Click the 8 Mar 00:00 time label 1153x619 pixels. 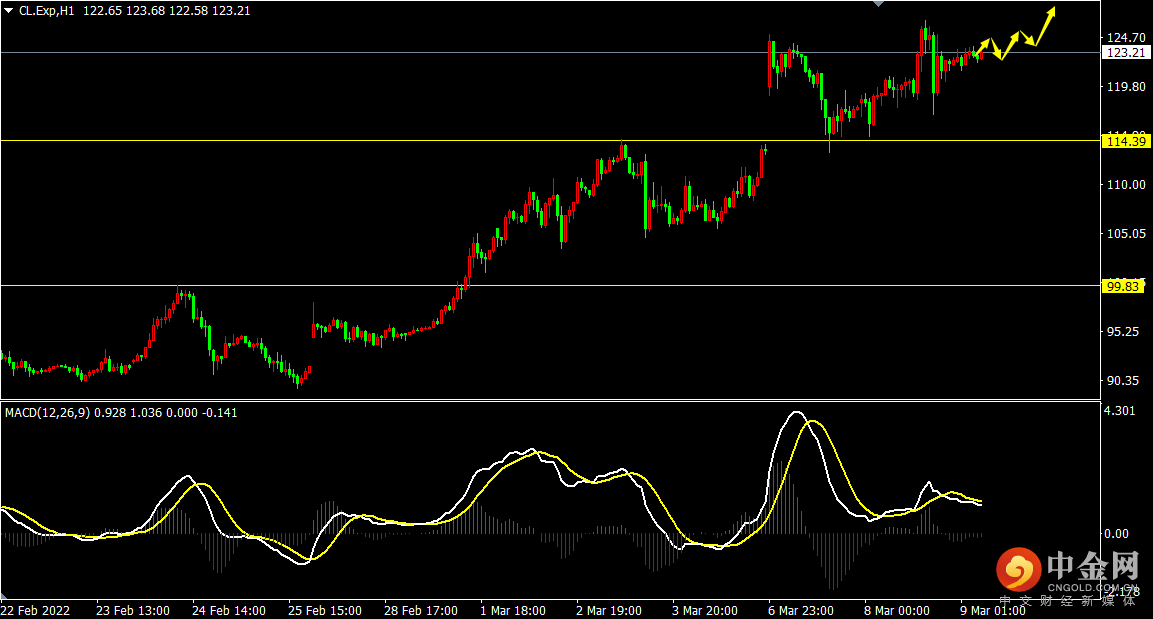(897, 611)
